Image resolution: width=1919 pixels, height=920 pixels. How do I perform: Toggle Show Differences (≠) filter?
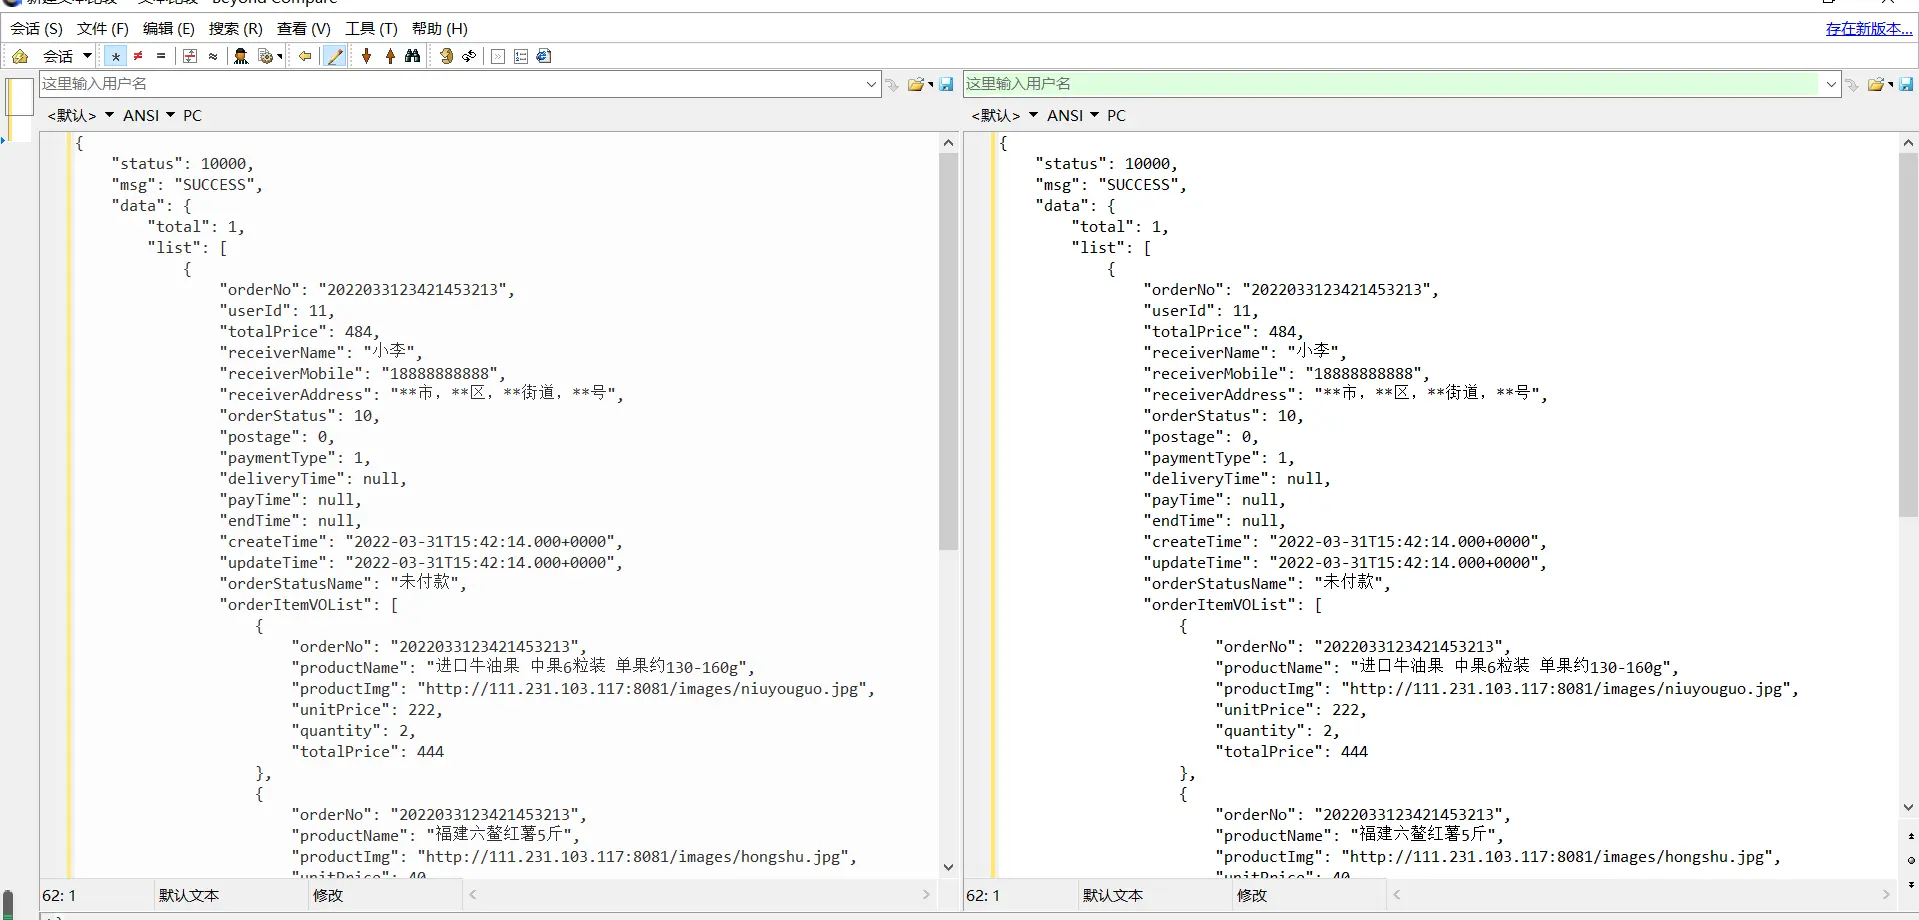click(138, 56)
